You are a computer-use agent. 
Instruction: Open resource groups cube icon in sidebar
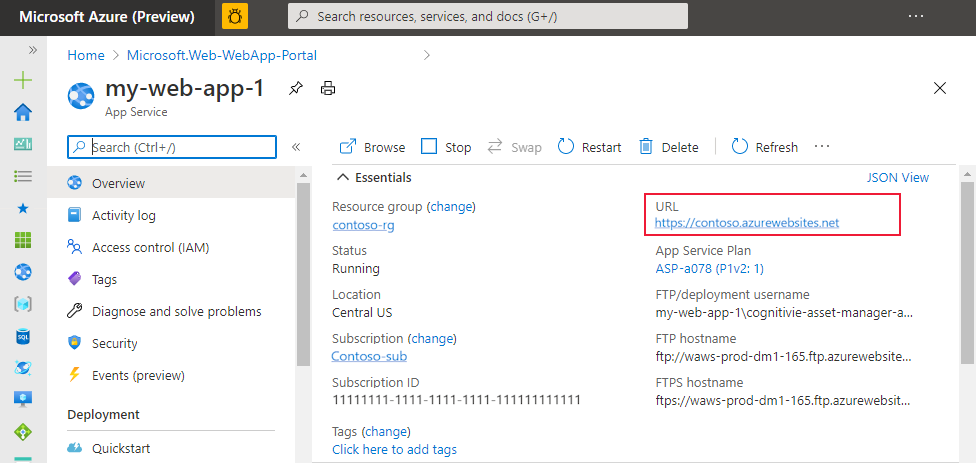coord(23,304)
